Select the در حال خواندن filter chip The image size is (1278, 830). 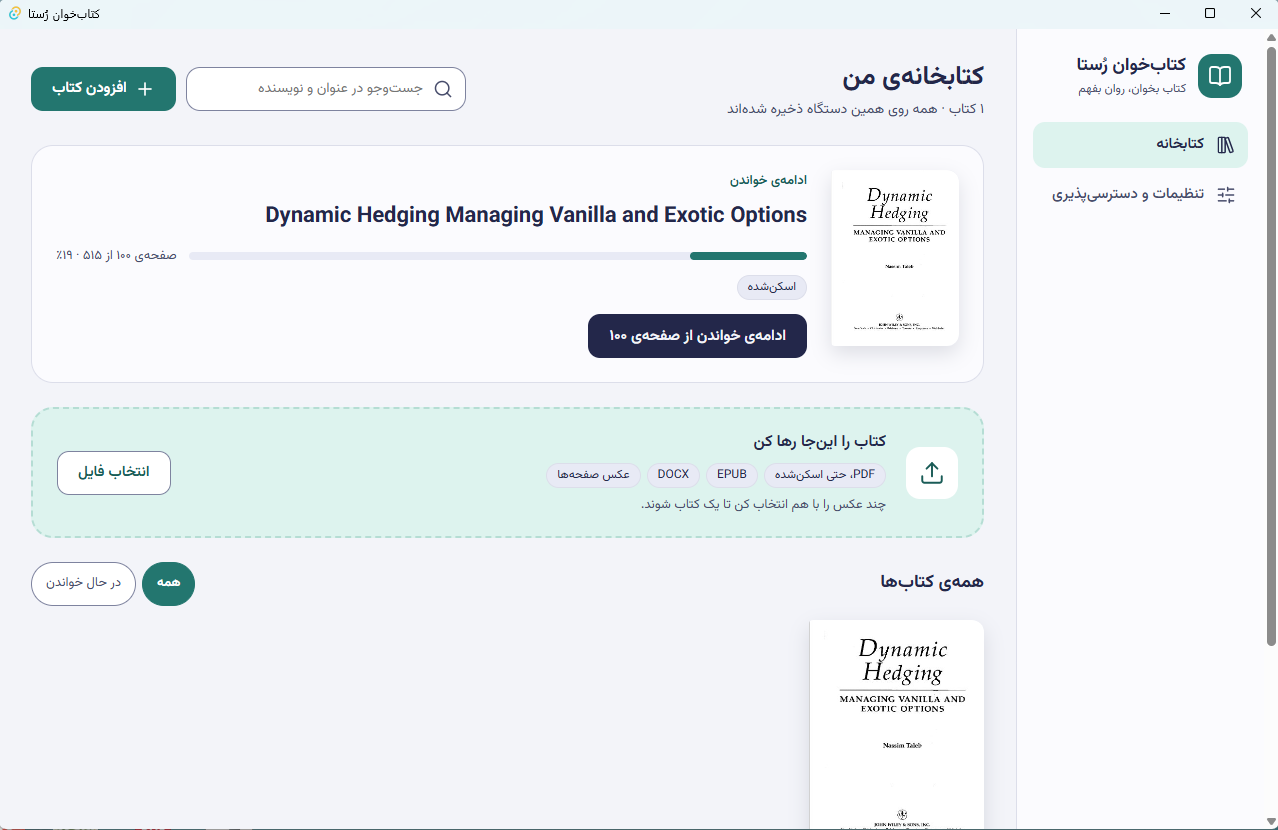point(83,584)
